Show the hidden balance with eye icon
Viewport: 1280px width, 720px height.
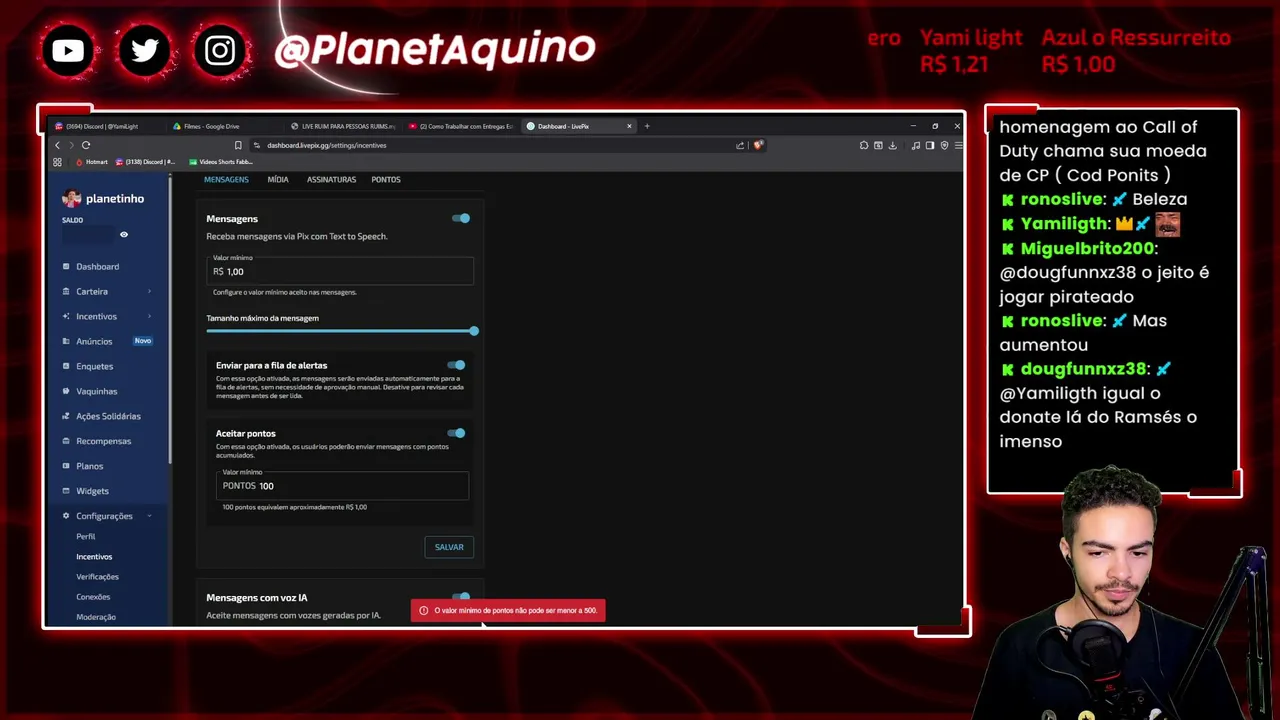tap(124, 235)
